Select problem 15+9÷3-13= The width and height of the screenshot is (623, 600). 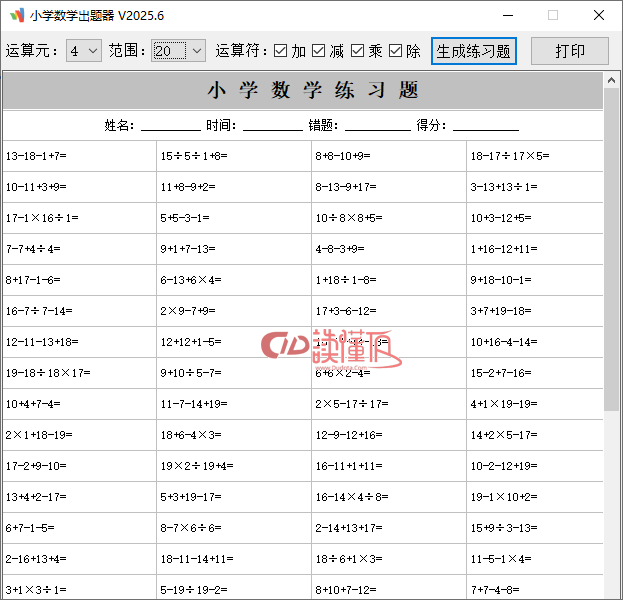pyautogui.click(x=504, y=528)
